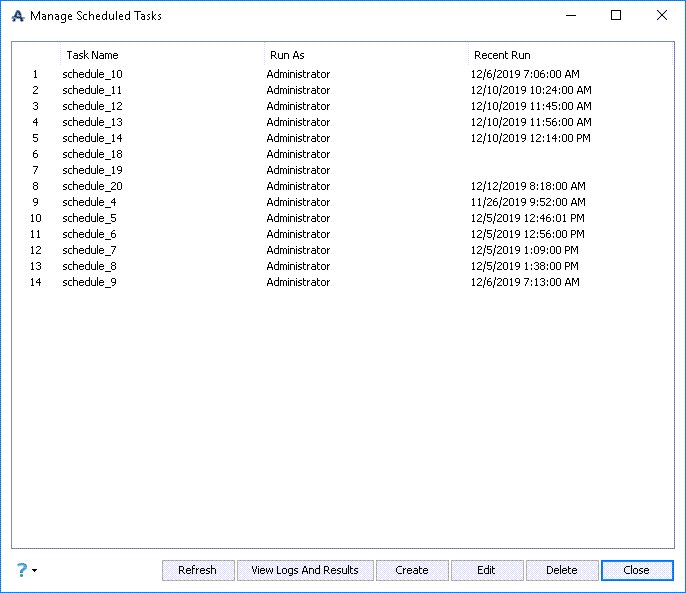The image size is (686, 593).
Task: Click the application logo in title bar
Action: coord(18,16)
